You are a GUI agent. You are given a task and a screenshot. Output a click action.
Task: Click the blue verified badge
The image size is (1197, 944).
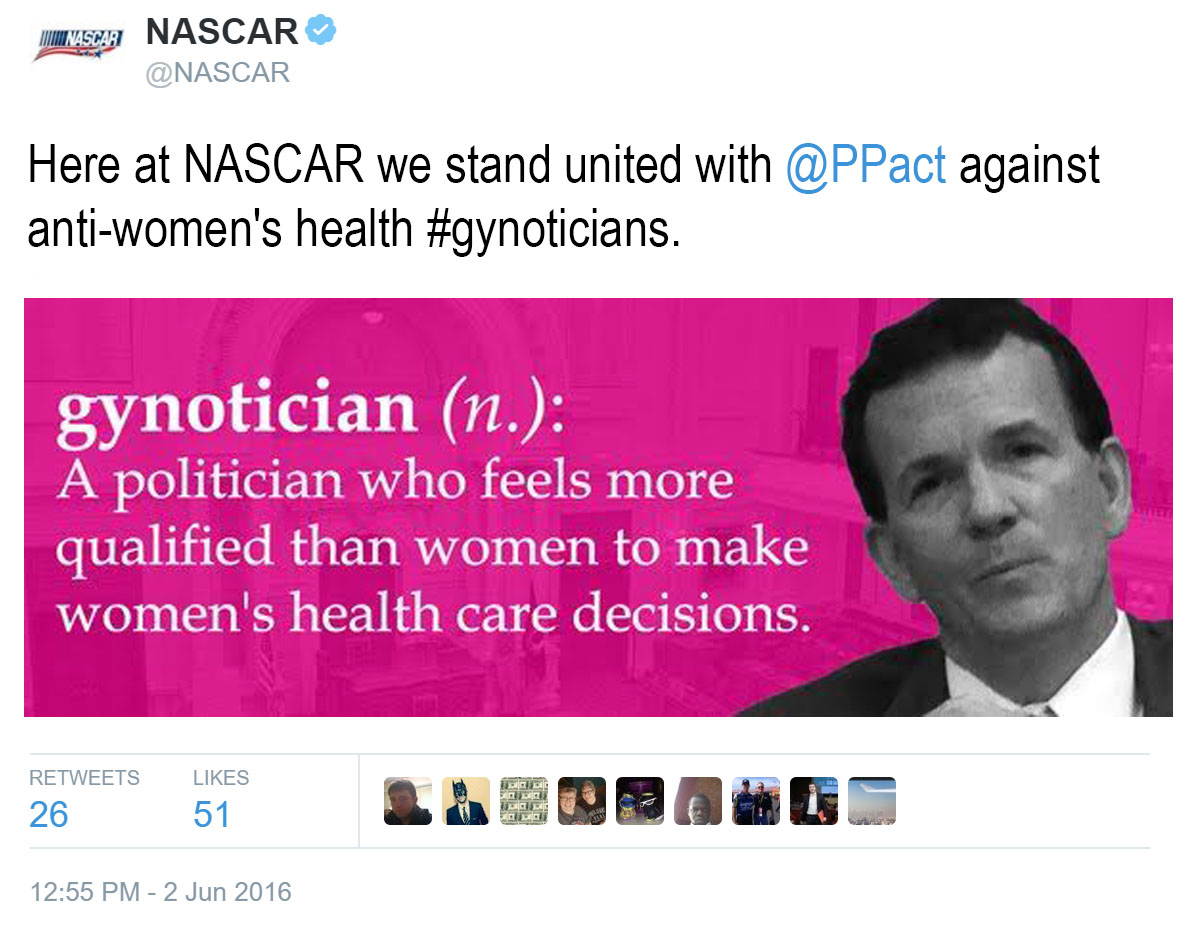[x=320, y=32]
